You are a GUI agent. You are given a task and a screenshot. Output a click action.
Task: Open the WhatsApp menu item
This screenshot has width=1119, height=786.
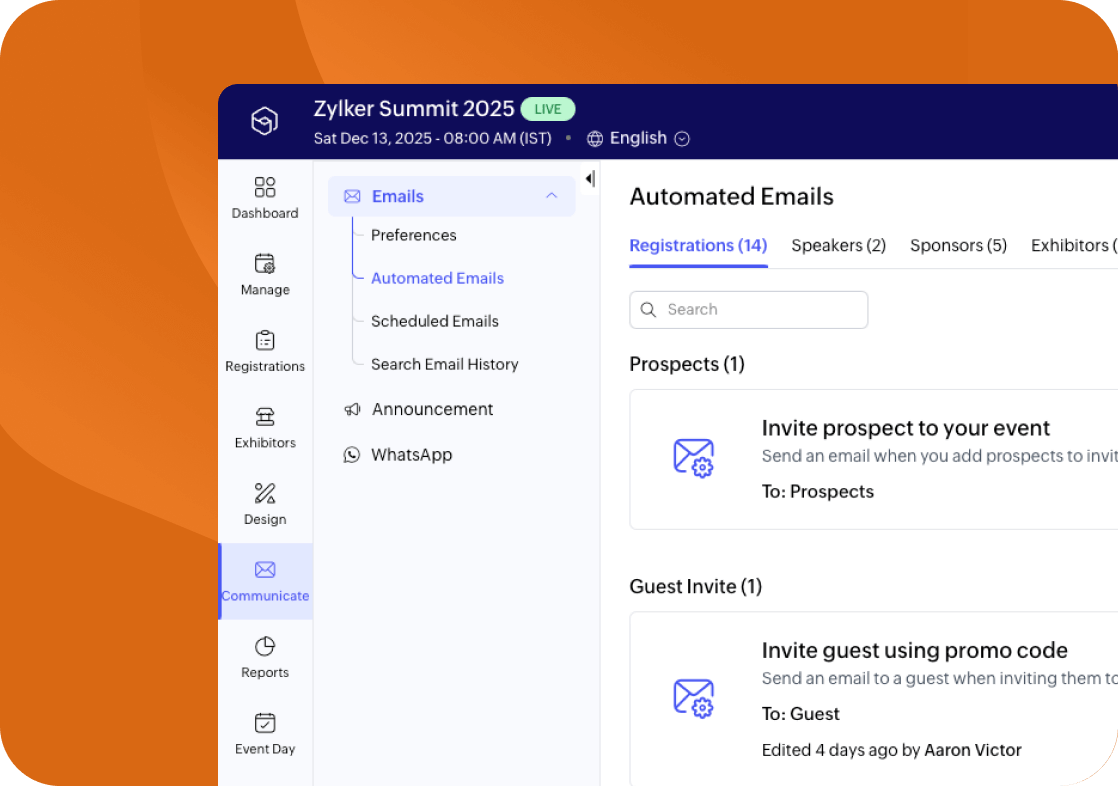tap(412, 455)
